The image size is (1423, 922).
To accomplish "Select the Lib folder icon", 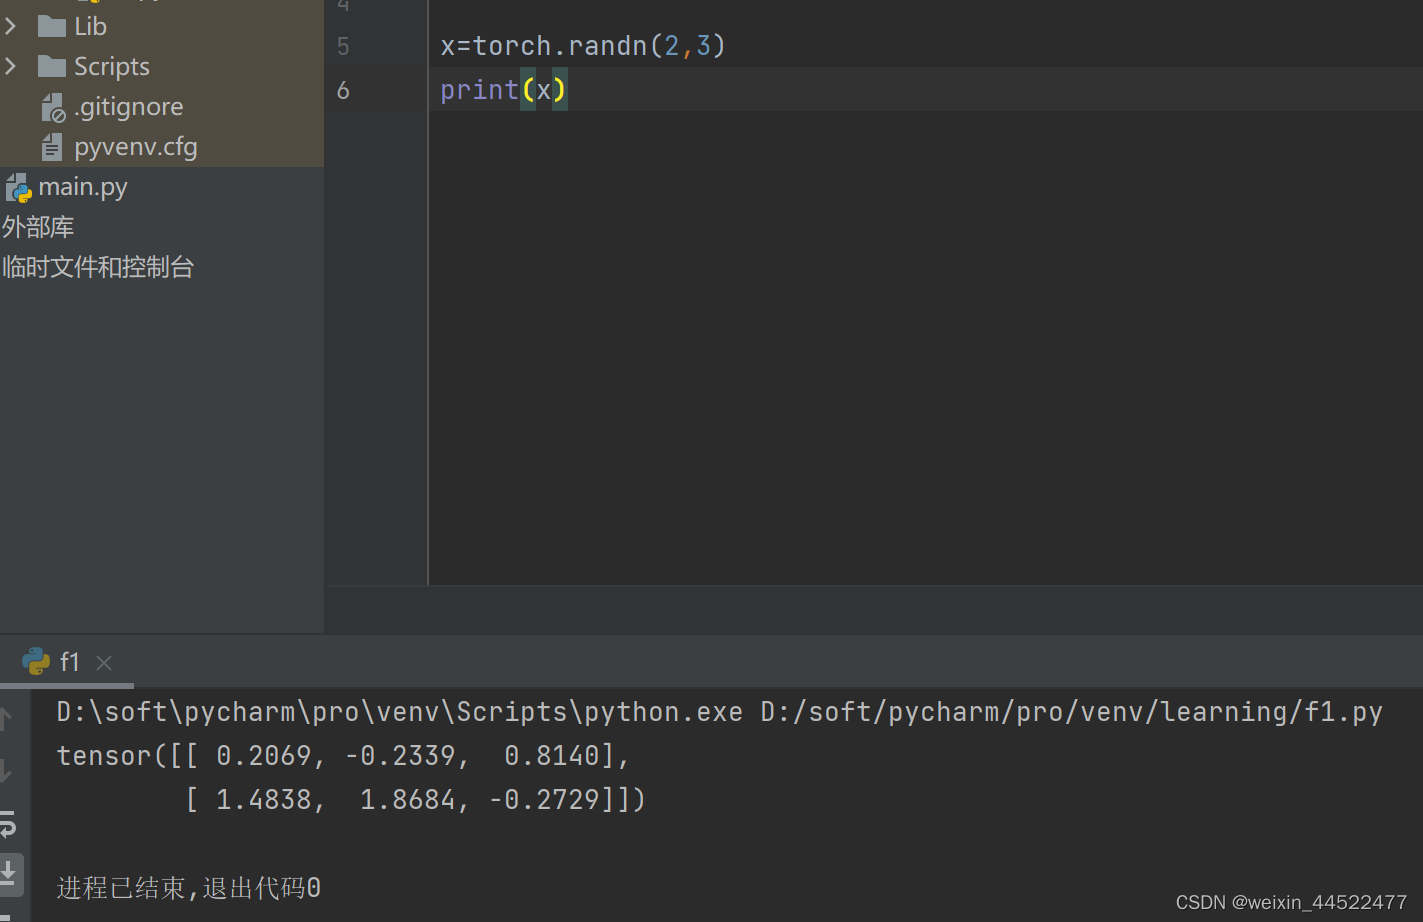I will click(x=52, y=26).
